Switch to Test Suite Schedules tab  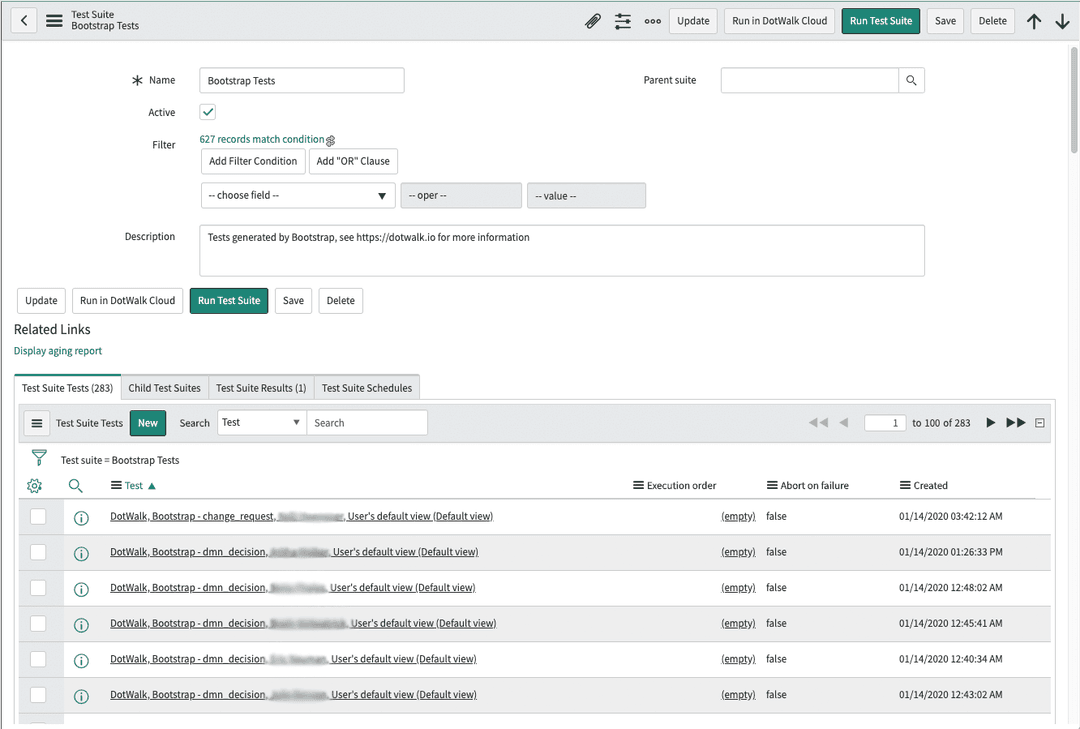(x=367, y=388)
